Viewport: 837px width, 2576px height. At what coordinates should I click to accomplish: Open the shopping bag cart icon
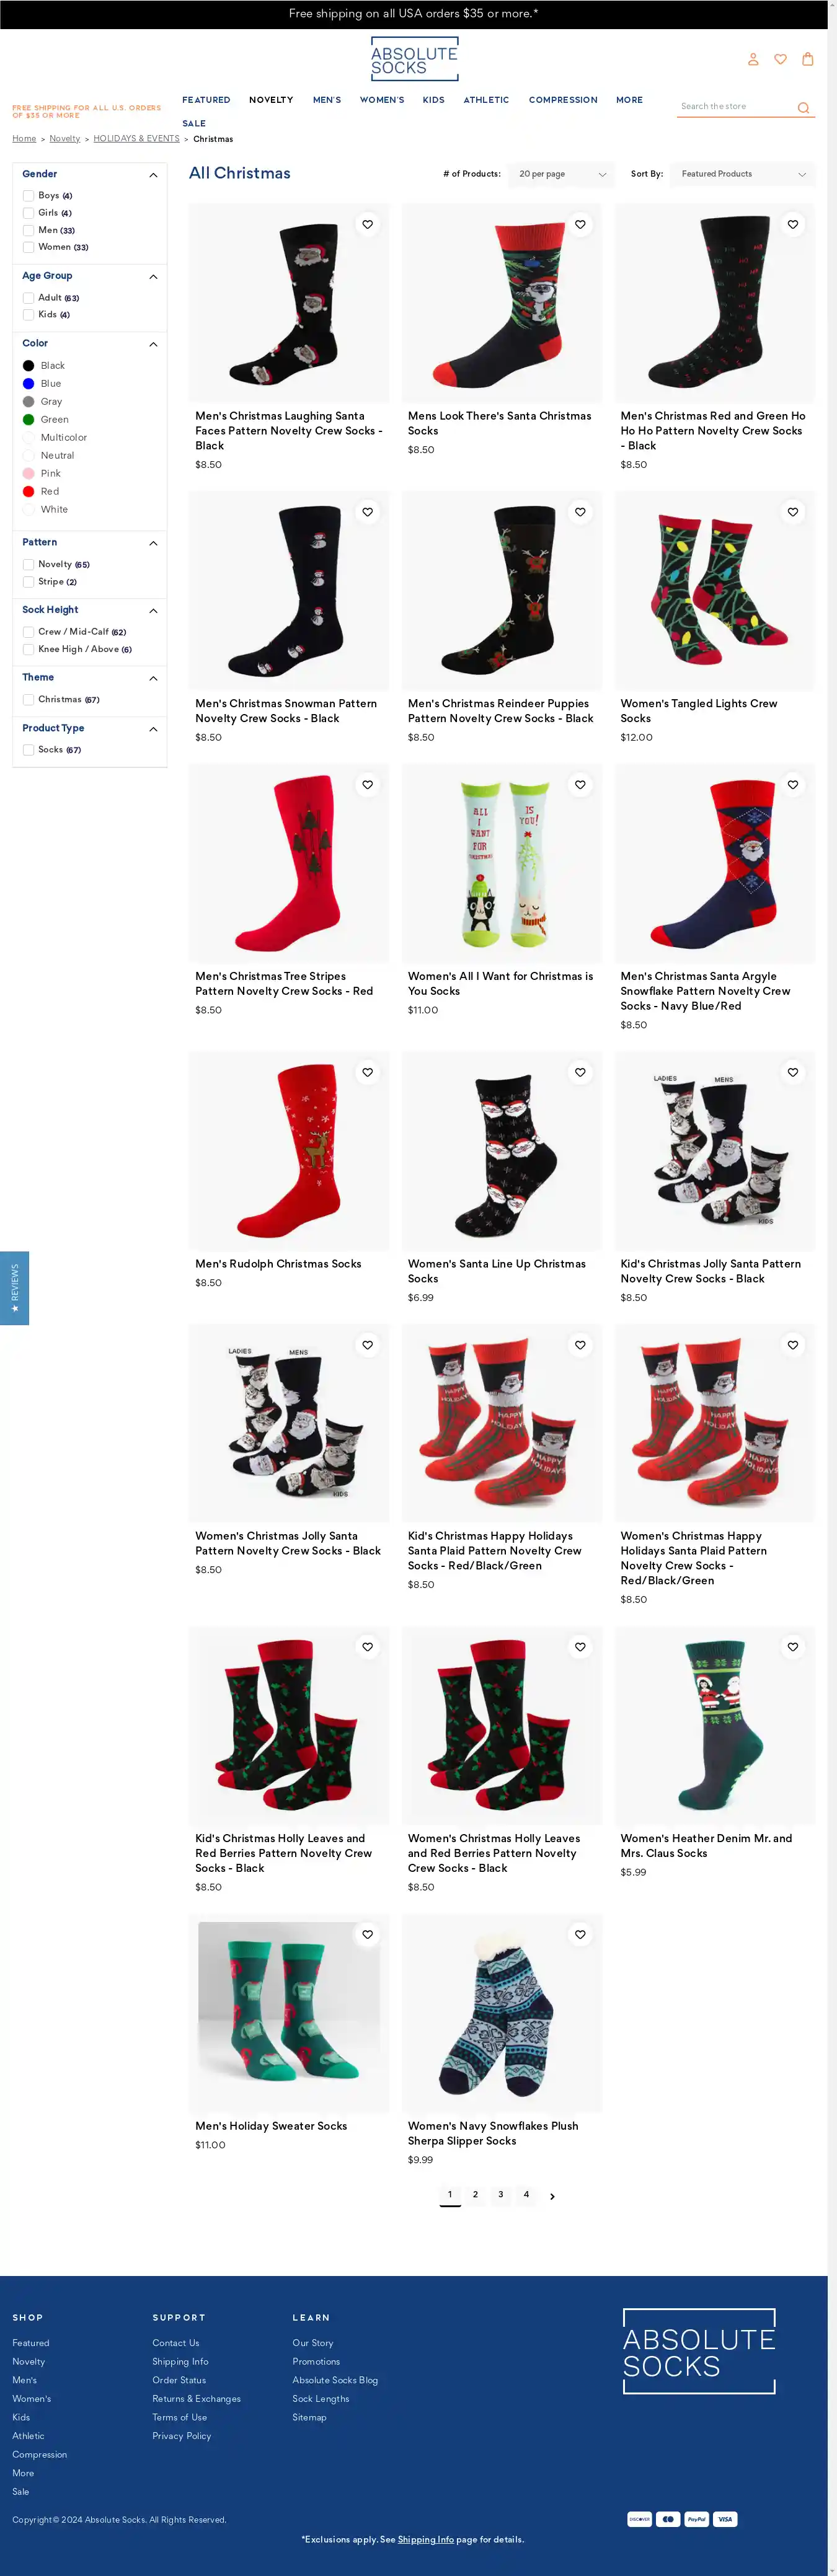pos(807,59)
